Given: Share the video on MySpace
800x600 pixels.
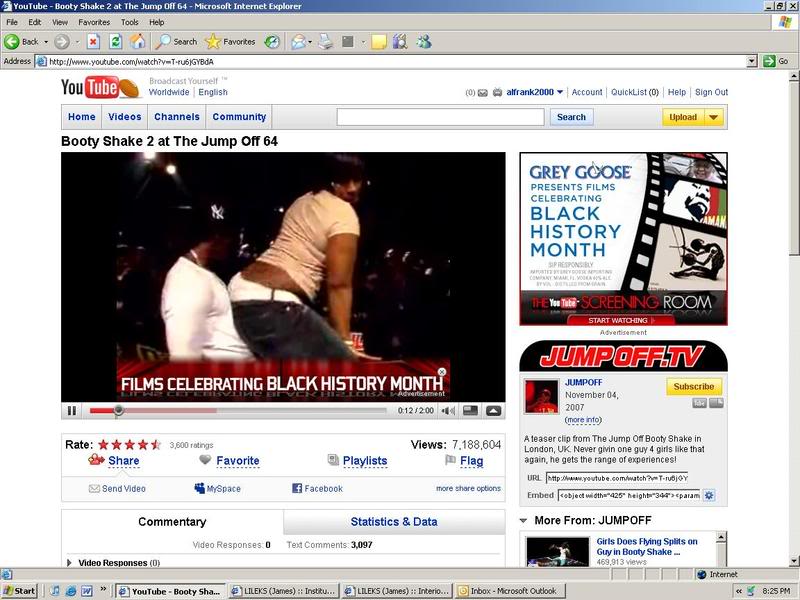Looking at the screenshot, I should (217, 488).
